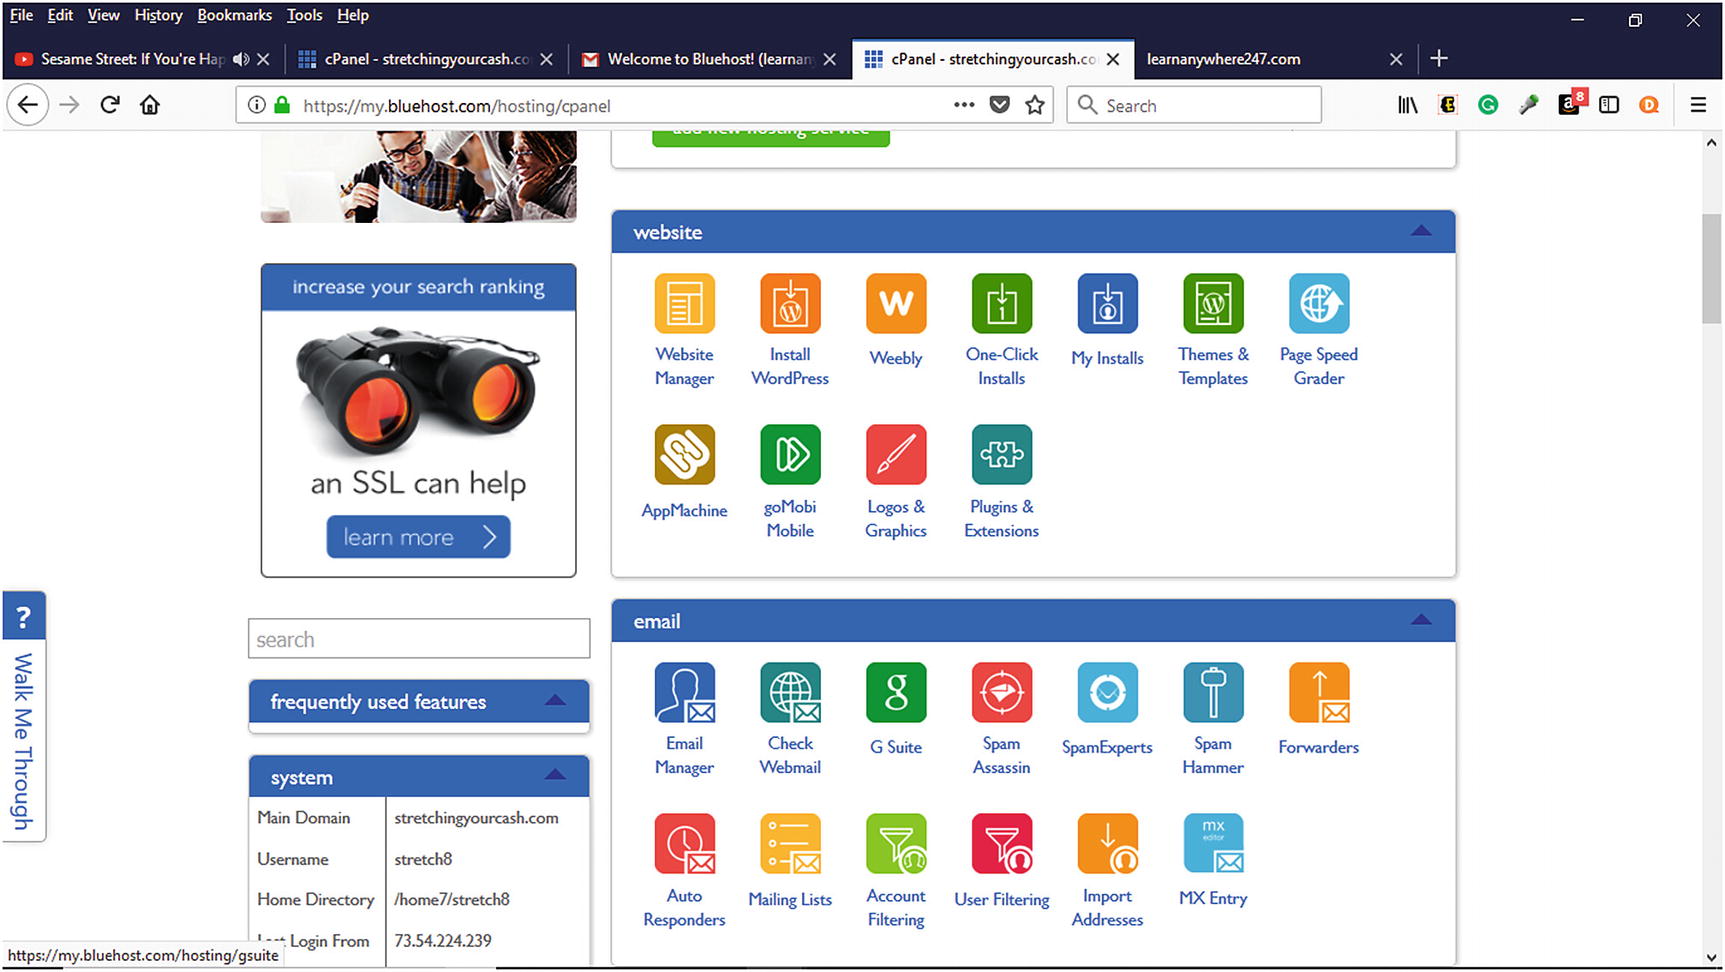
Task: Reload the current page
Action: [110, 105]
